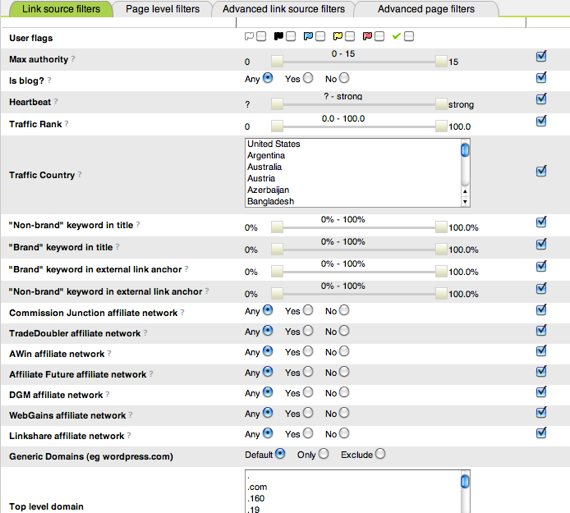Open help for Traffic Rank
Viewport: 570px width, 513px height.
click(67, 124)
